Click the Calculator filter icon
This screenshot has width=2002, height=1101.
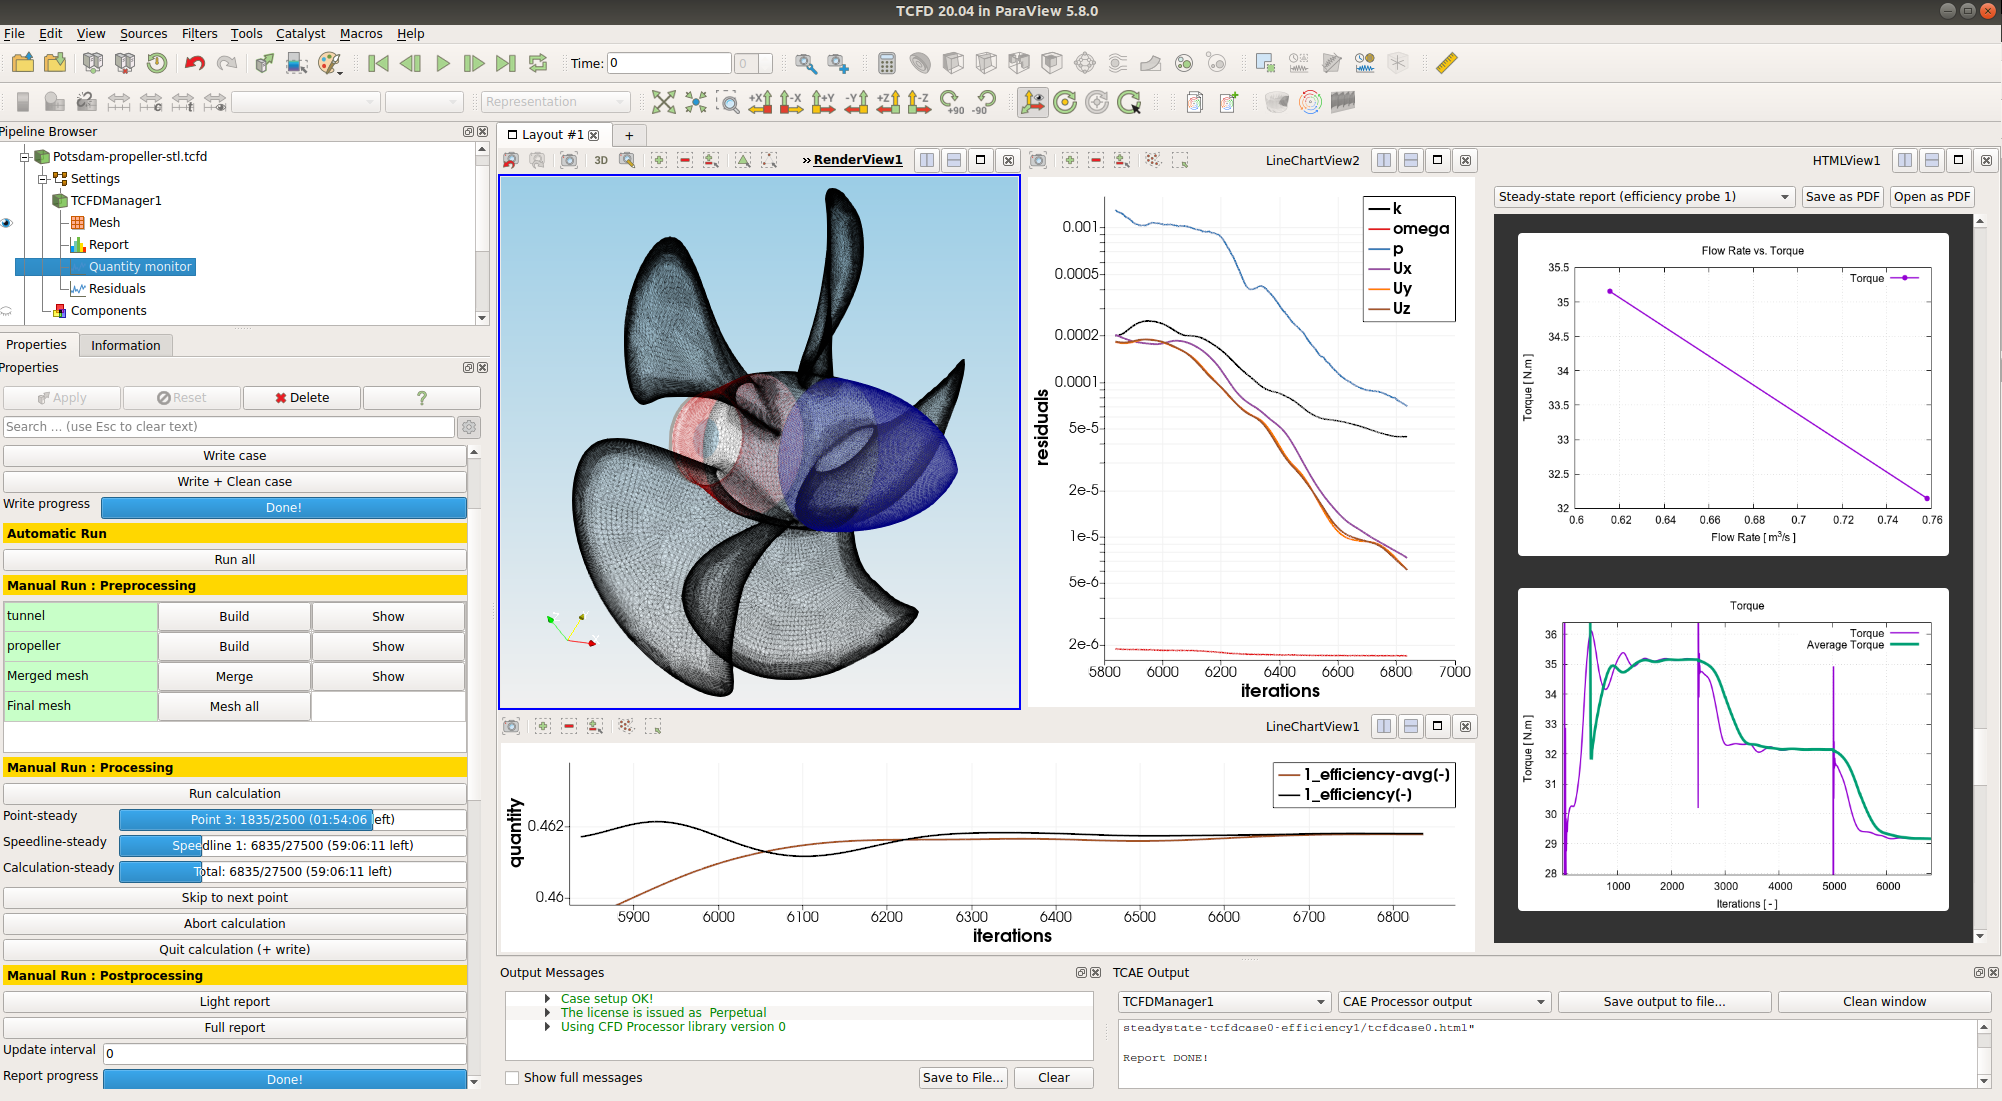[886, 63]
